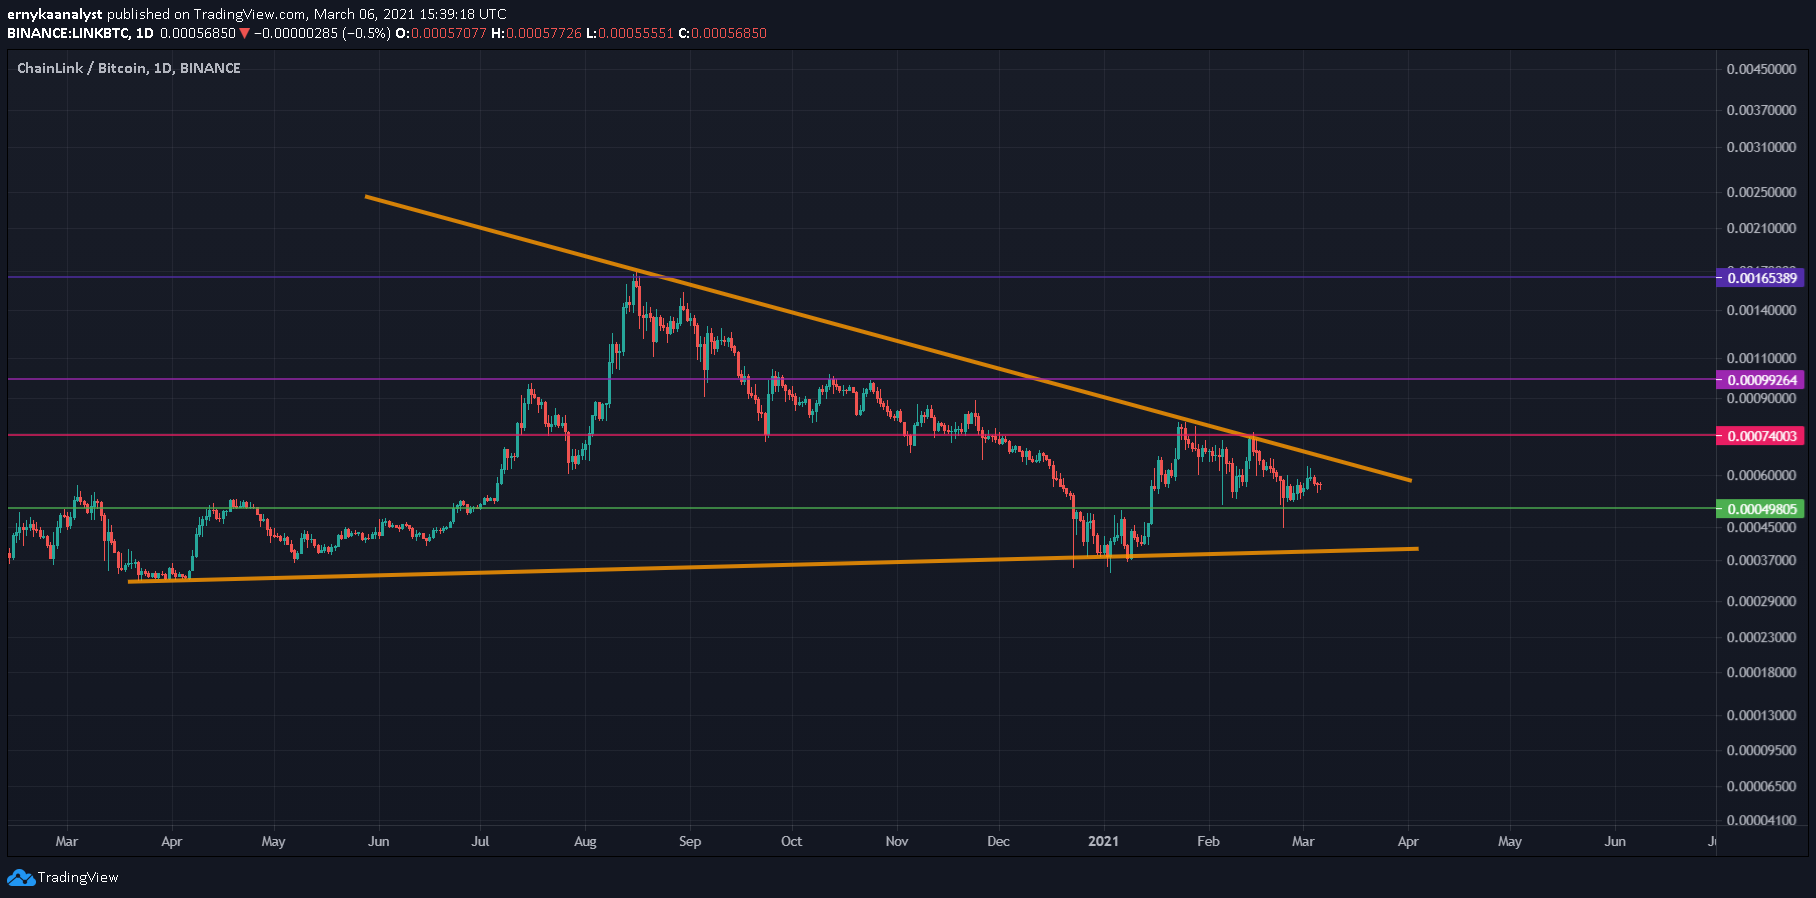Viewport: 1816px width, 898px height.
Task: Select the red 0.00074003 price label
Action: 1760,436
